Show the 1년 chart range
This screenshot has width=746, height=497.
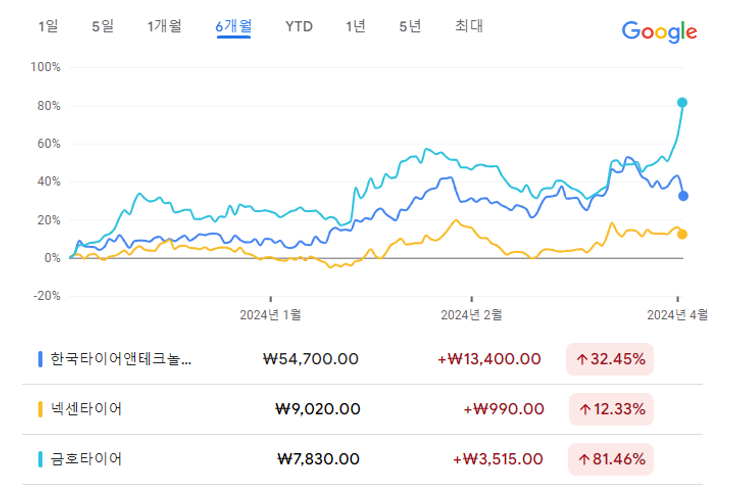[355, 26]
